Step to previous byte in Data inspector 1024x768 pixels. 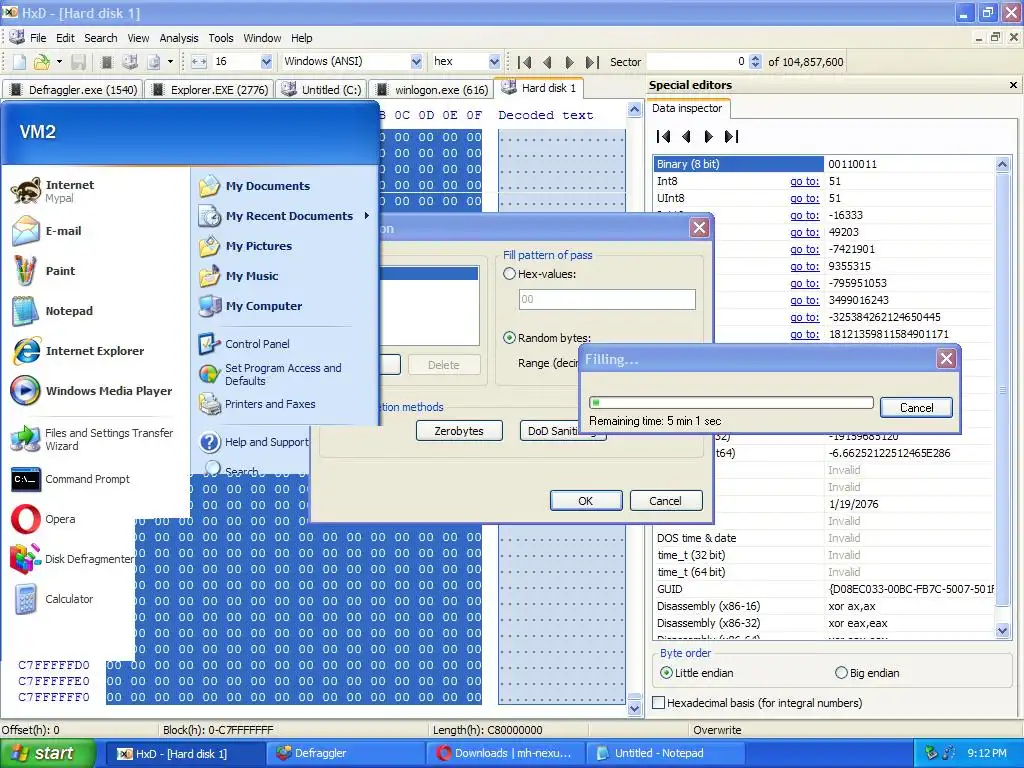tap(686, 136)
